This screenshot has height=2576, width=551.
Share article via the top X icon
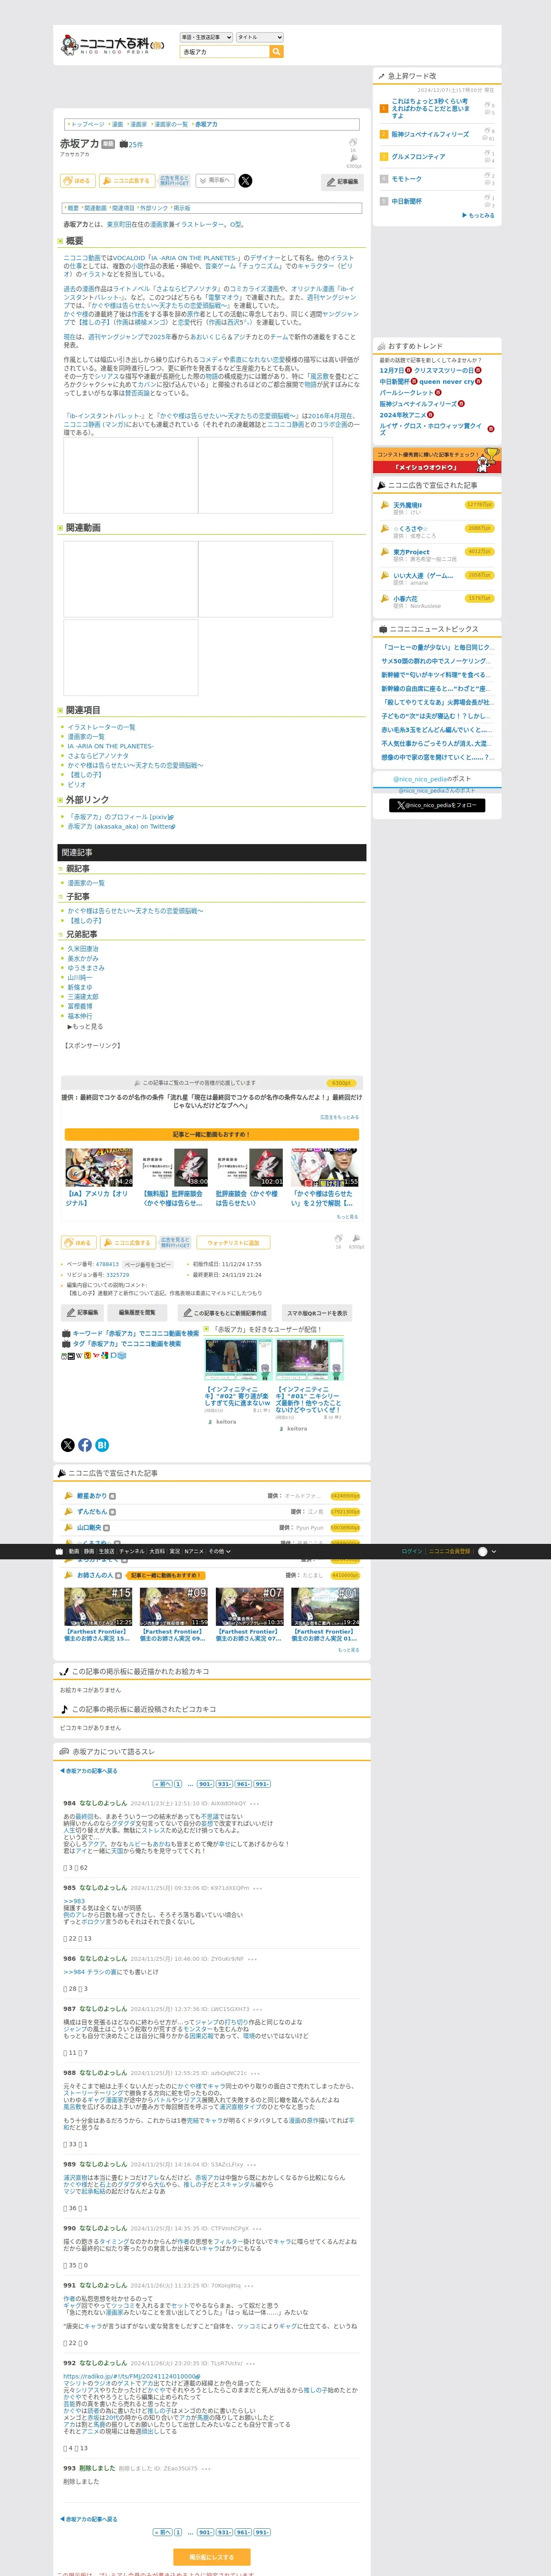click(x=245, y=181)
